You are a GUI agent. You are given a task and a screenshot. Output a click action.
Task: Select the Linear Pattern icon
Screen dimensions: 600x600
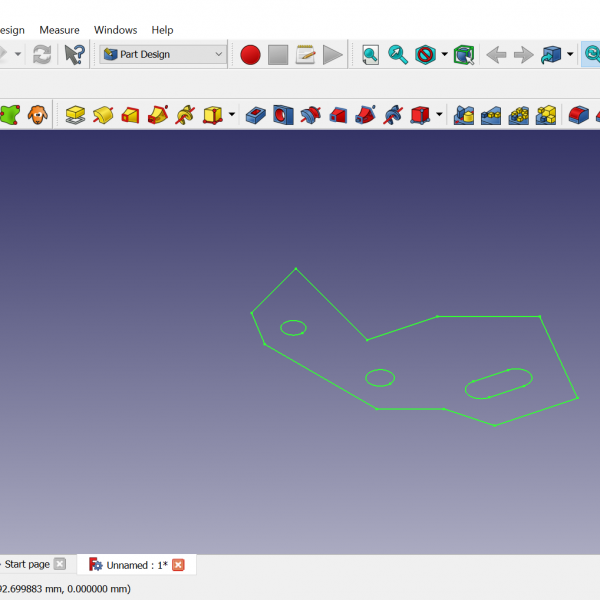tap(491, 115)
